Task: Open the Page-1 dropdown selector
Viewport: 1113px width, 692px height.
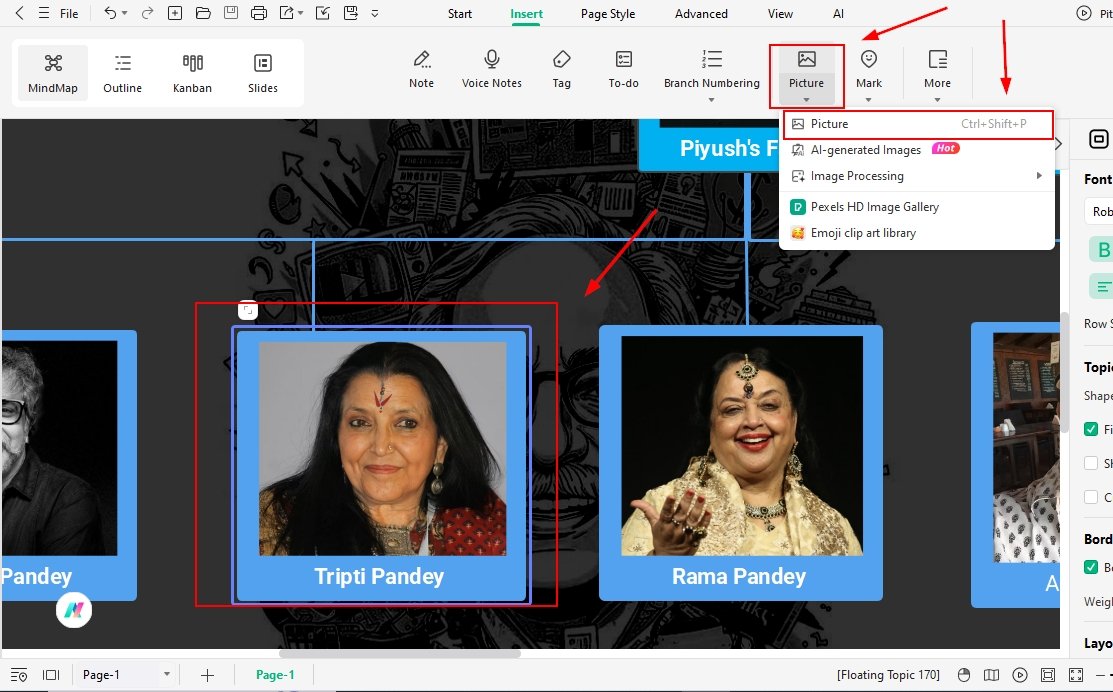Action: (126, 675)
